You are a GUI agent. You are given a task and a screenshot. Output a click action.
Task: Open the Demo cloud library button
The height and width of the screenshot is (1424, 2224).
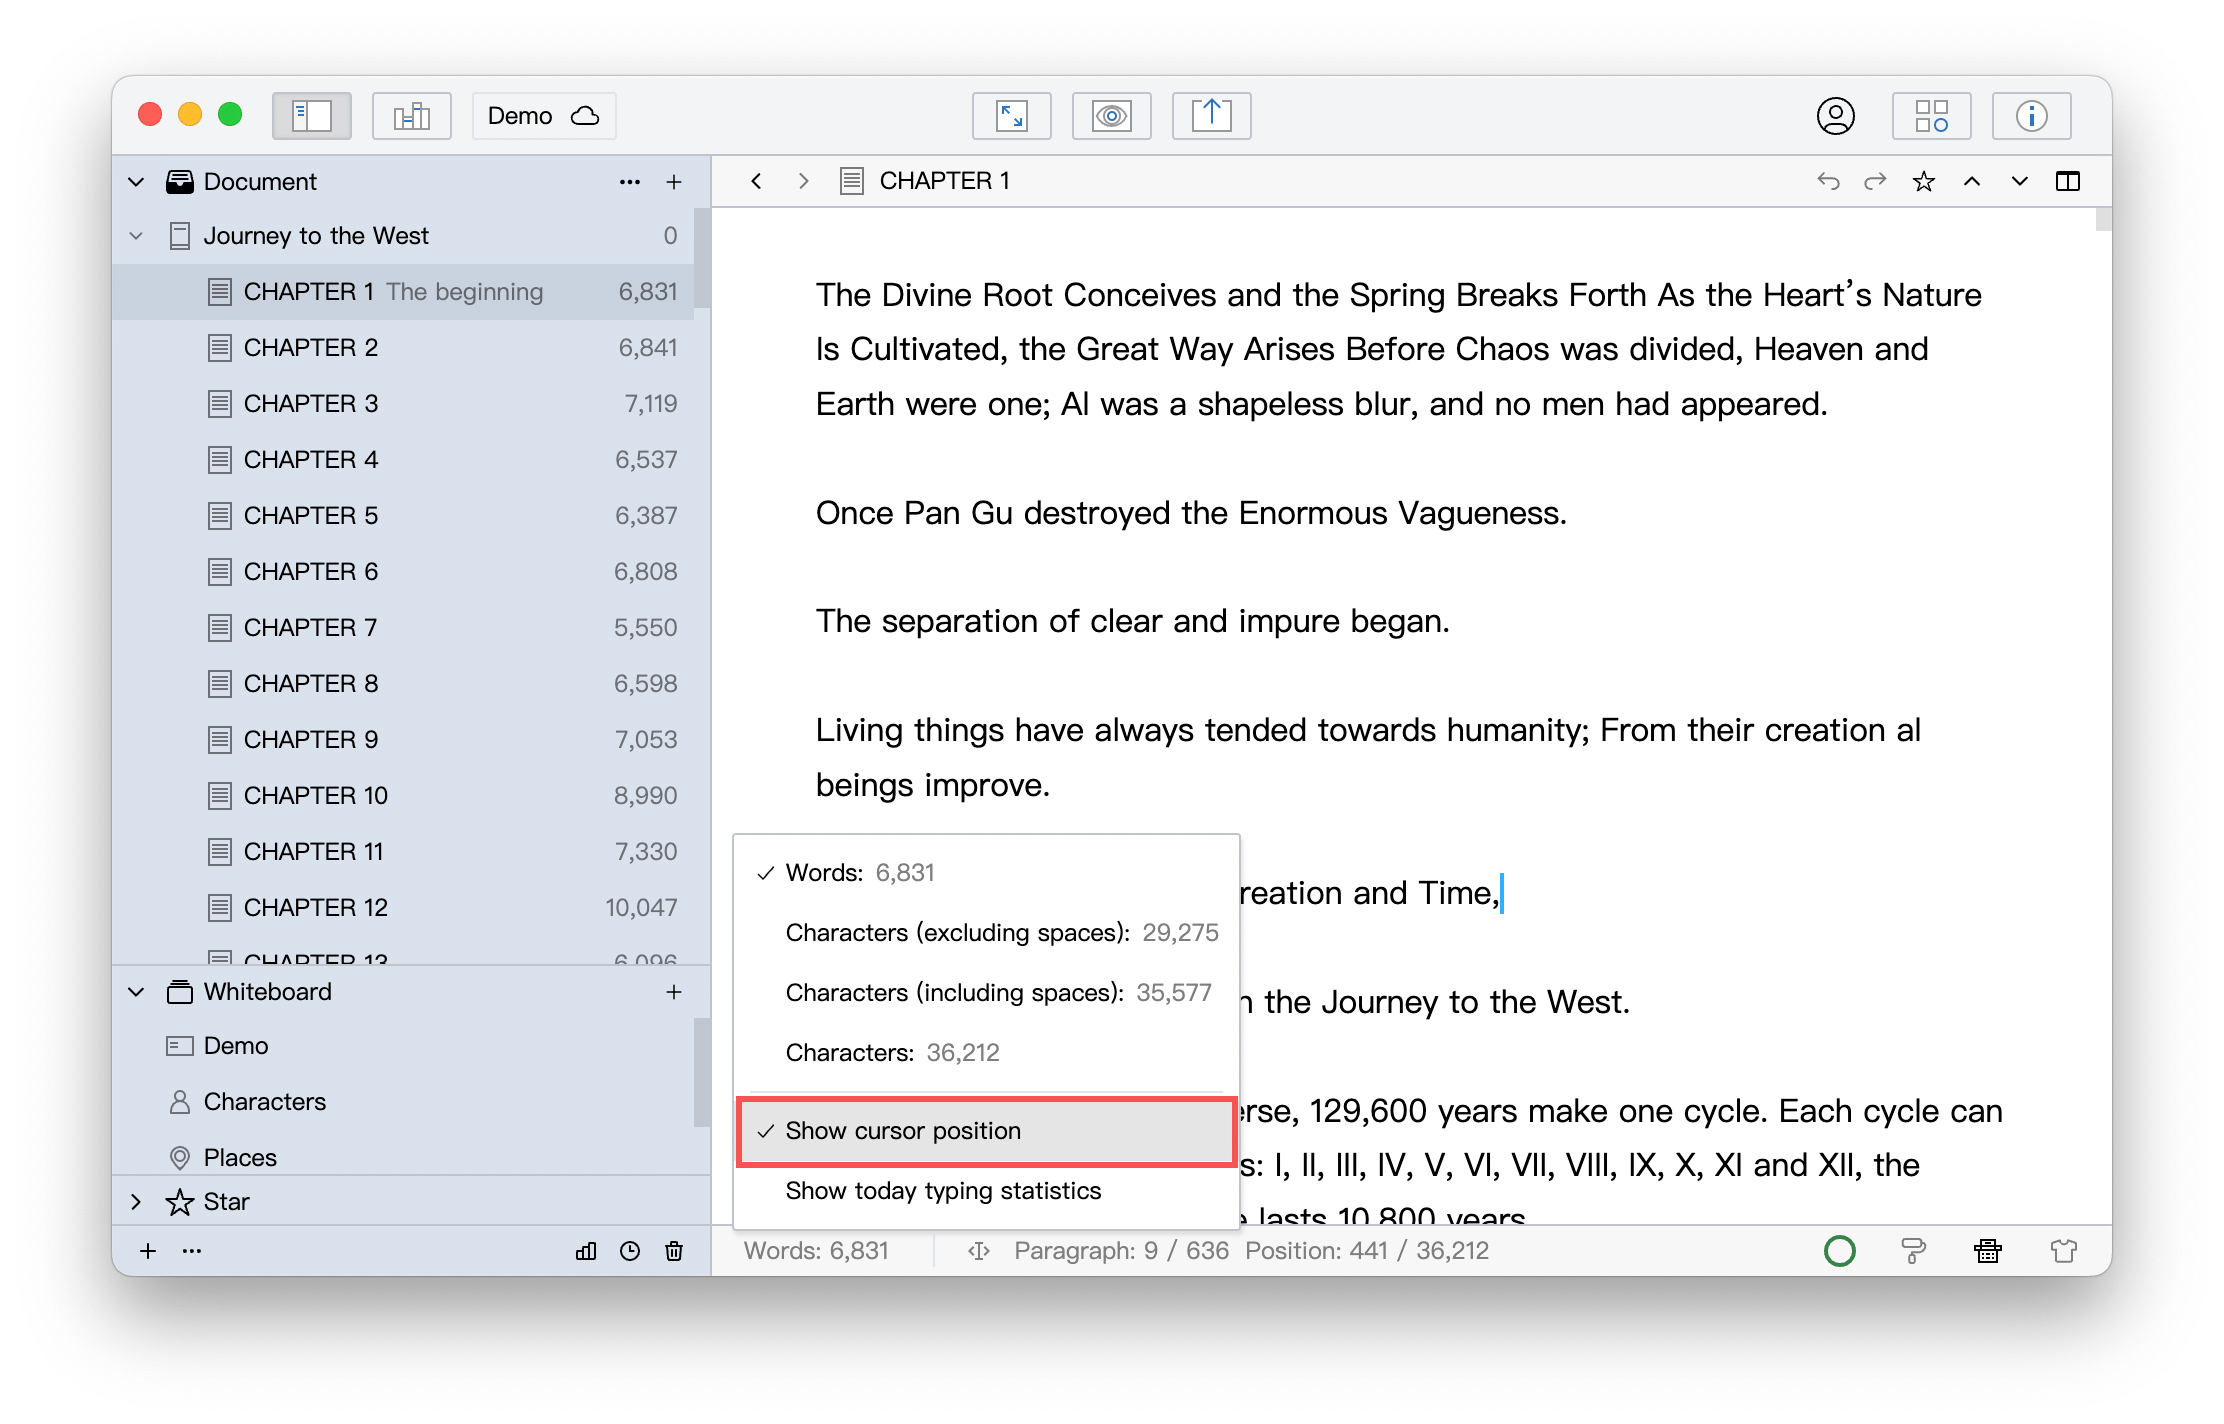(544, 116)
